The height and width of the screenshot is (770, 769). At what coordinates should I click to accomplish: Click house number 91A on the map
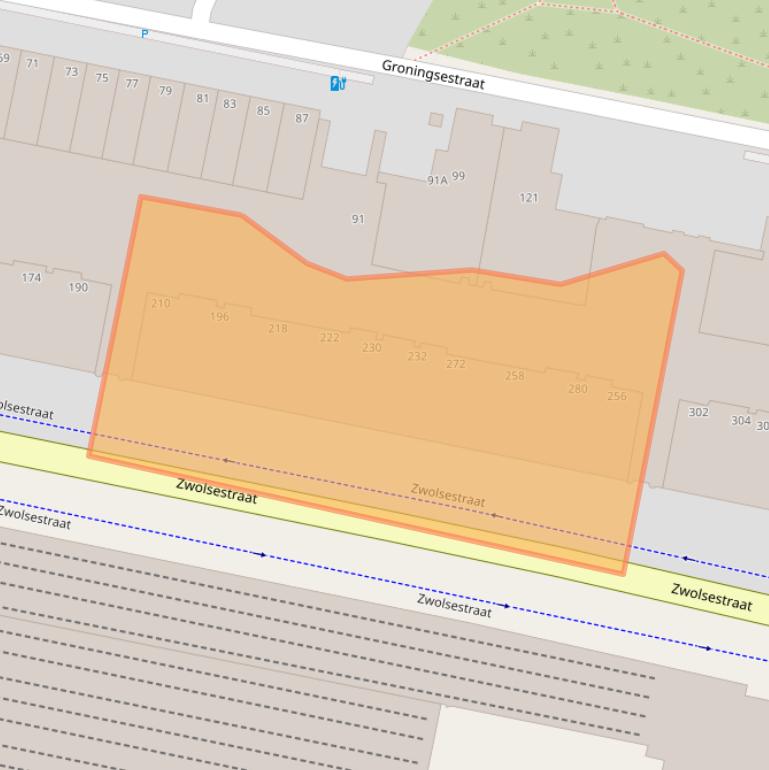(437, 181)
